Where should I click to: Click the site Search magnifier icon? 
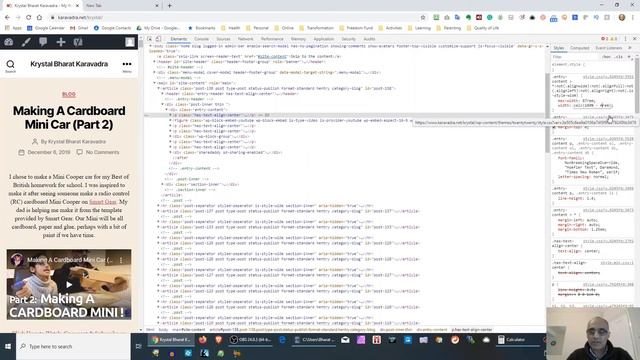coord(10,64)
